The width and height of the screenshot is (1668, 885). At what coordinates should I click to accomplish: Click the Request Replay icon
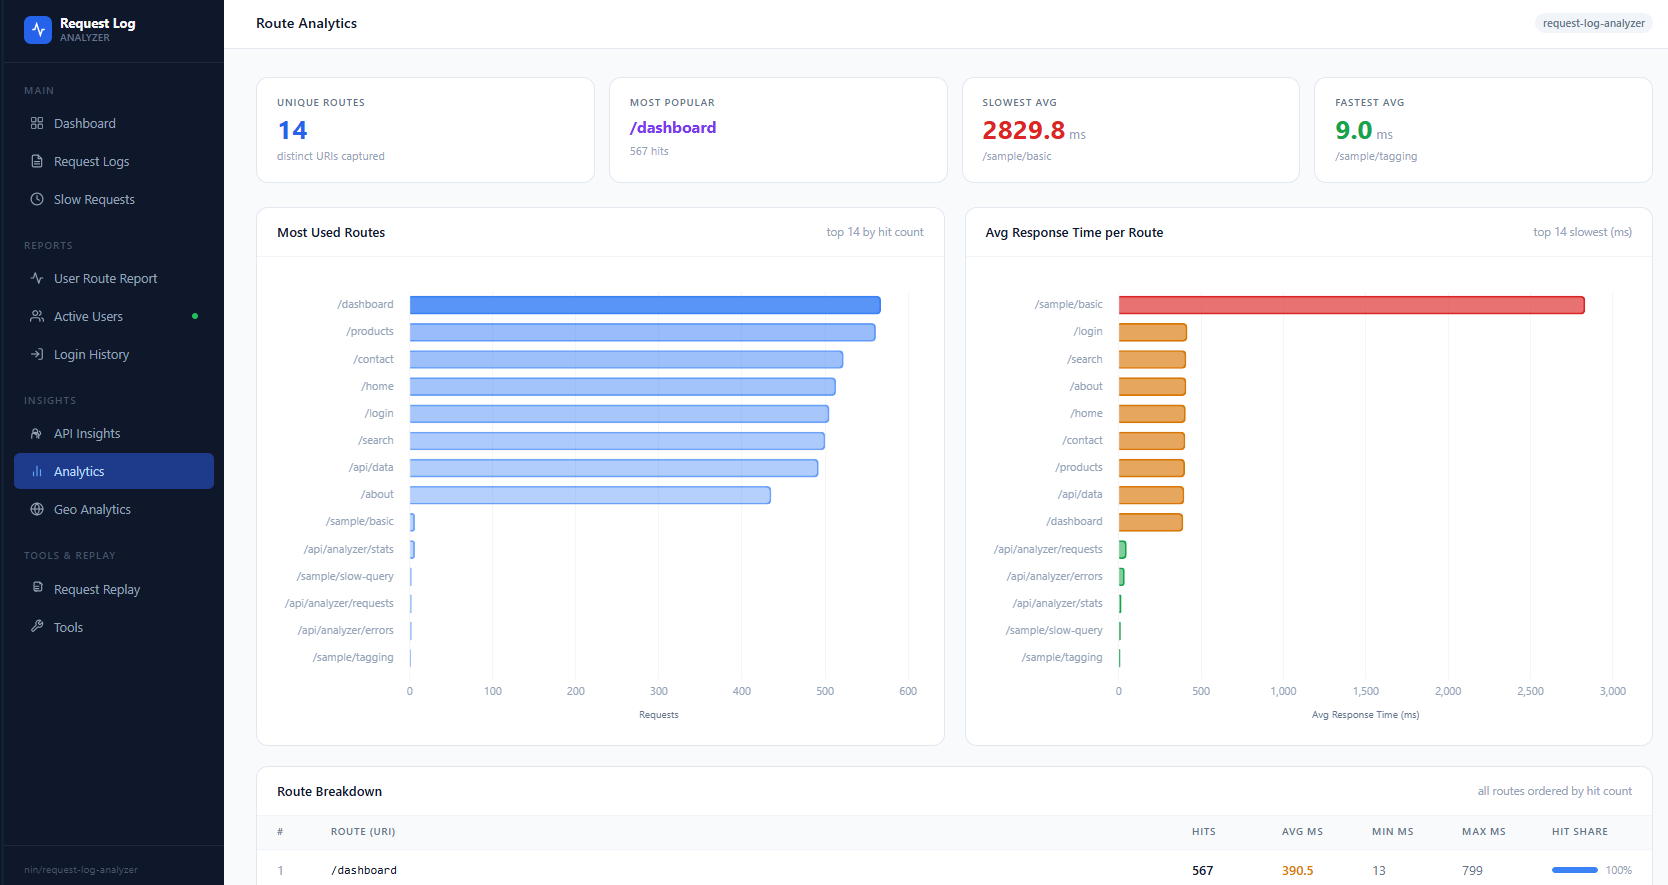pos(37,588)
